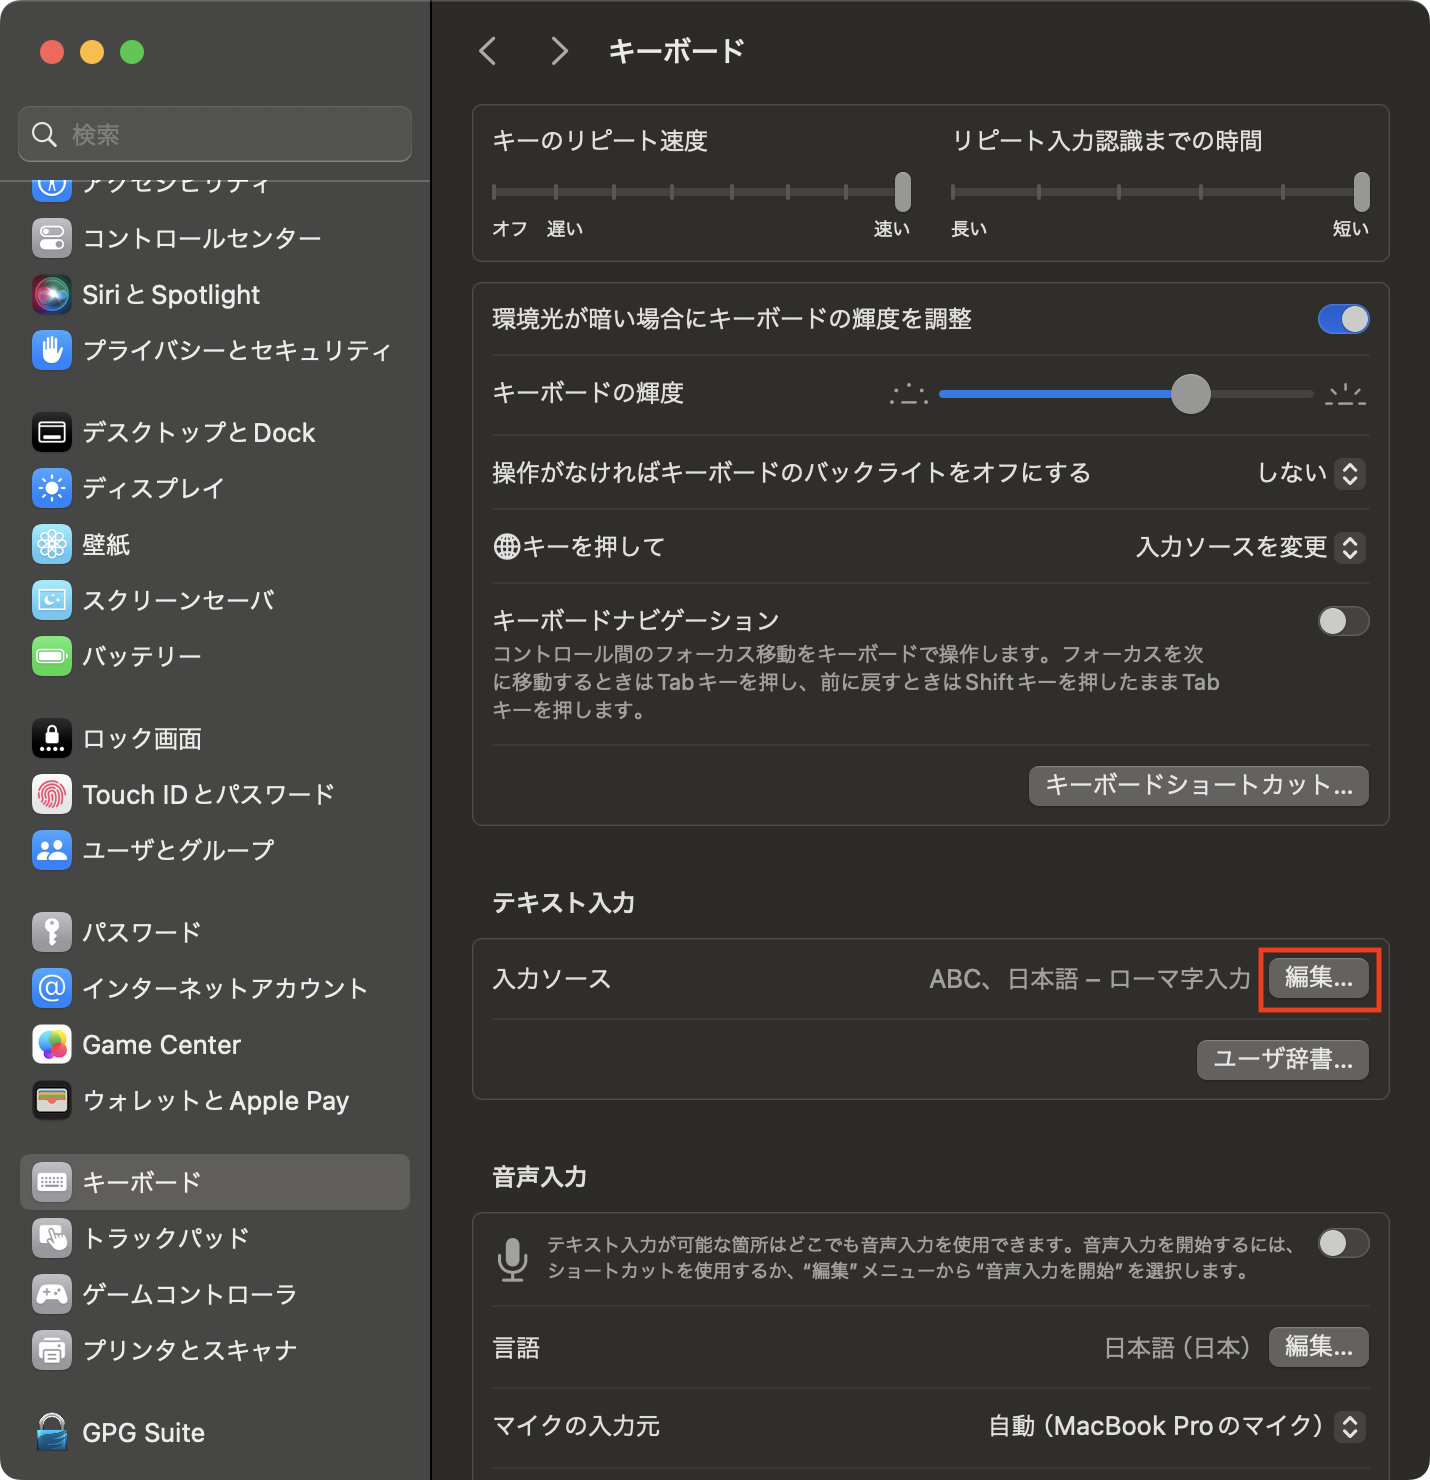Click the low keyboard brightness icon
This screenshot has width=1430, height=1480.
[908, 394]
